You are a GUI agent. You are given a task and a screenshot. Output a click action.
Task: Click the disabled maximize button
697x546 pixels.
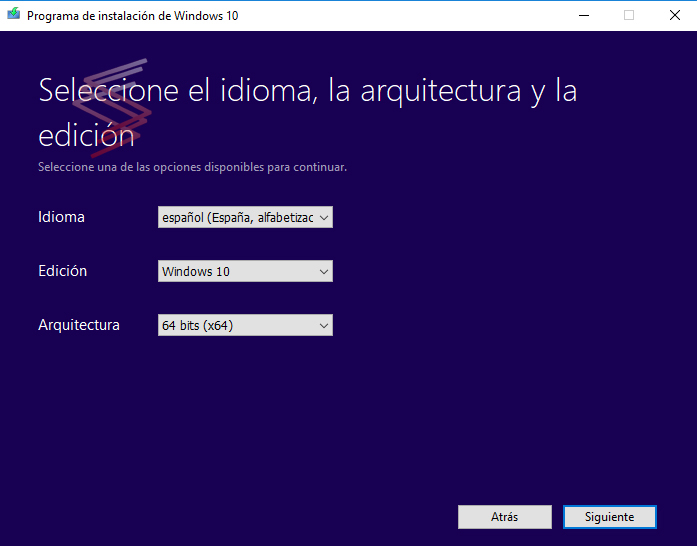[629, 15]
